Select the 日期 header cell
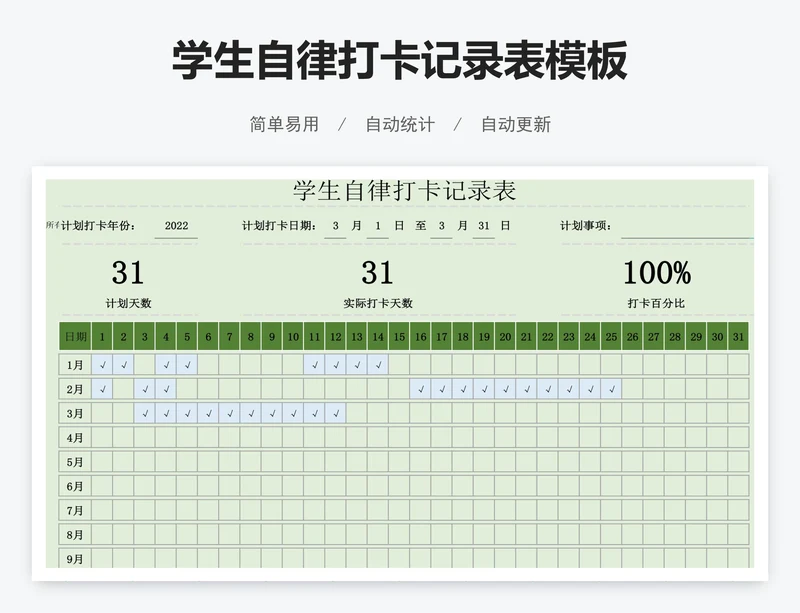The width and height of the screenshot is (800, 613). pyautogui.click(x=76, y=336)
